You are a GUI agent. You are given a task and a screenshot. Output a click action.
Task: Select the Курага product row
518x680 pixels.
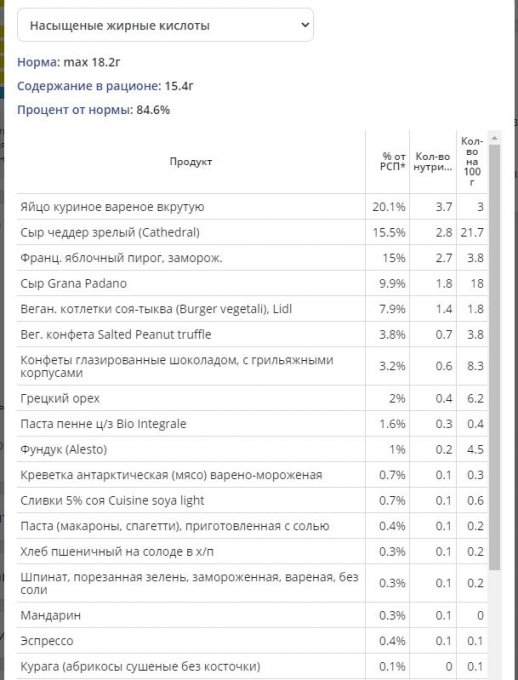pos(252,667)
